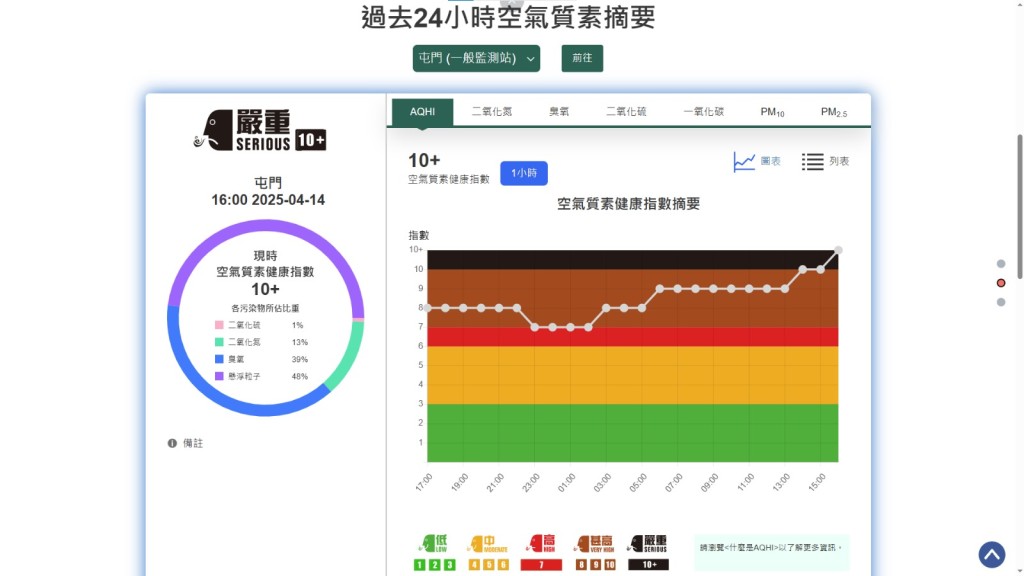Select the middle page indicator dot
1024x576 pixels.
click(x=1001, y=283)
